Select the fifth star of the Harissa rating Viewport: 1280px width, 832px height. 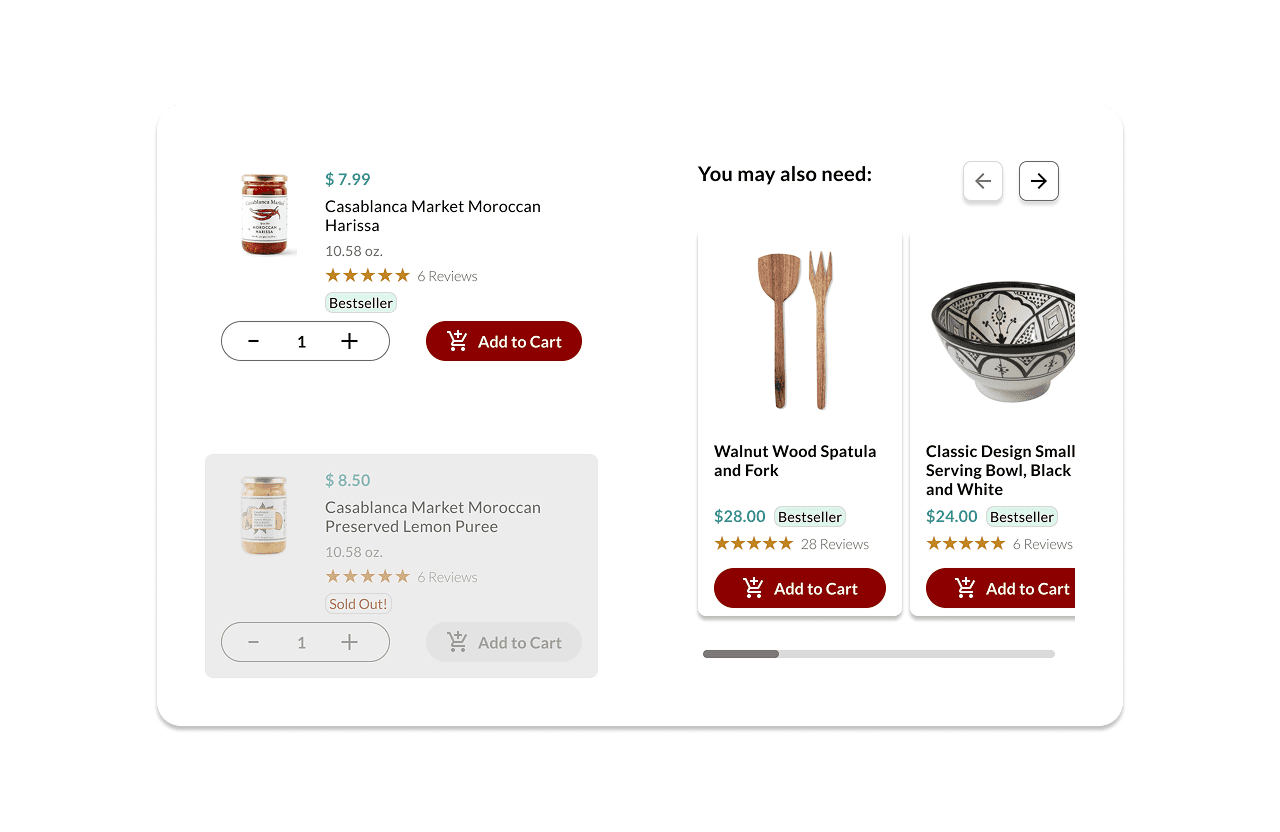404,276
